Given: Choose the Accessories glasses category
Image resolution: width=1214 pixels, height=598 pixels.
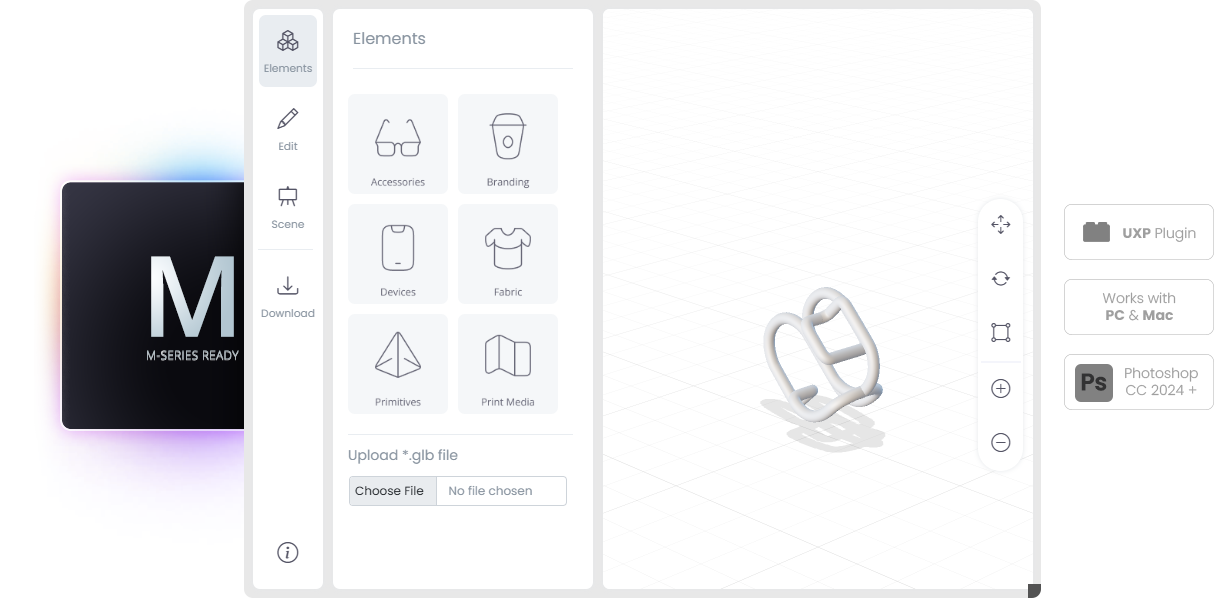Looking at the screenshot, I should pos(398,144).
